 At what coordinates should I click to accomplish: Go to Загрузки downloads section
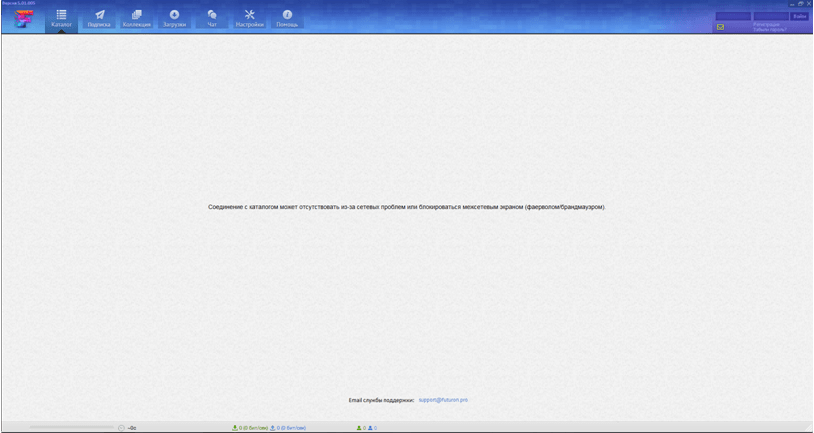pyautogui.click(x=175, y=18)
